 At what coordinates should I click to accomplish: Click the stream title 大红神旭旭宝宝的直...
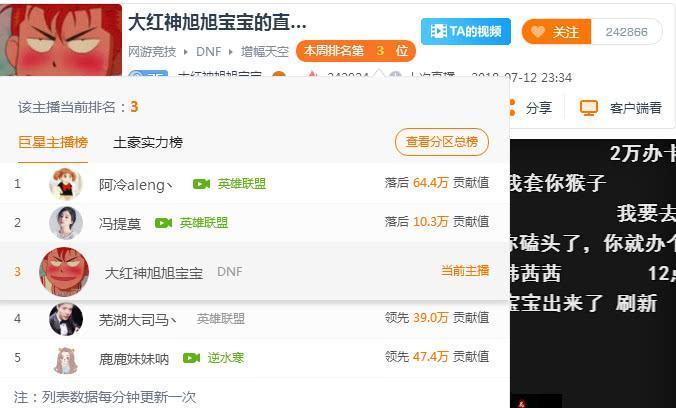217,22
